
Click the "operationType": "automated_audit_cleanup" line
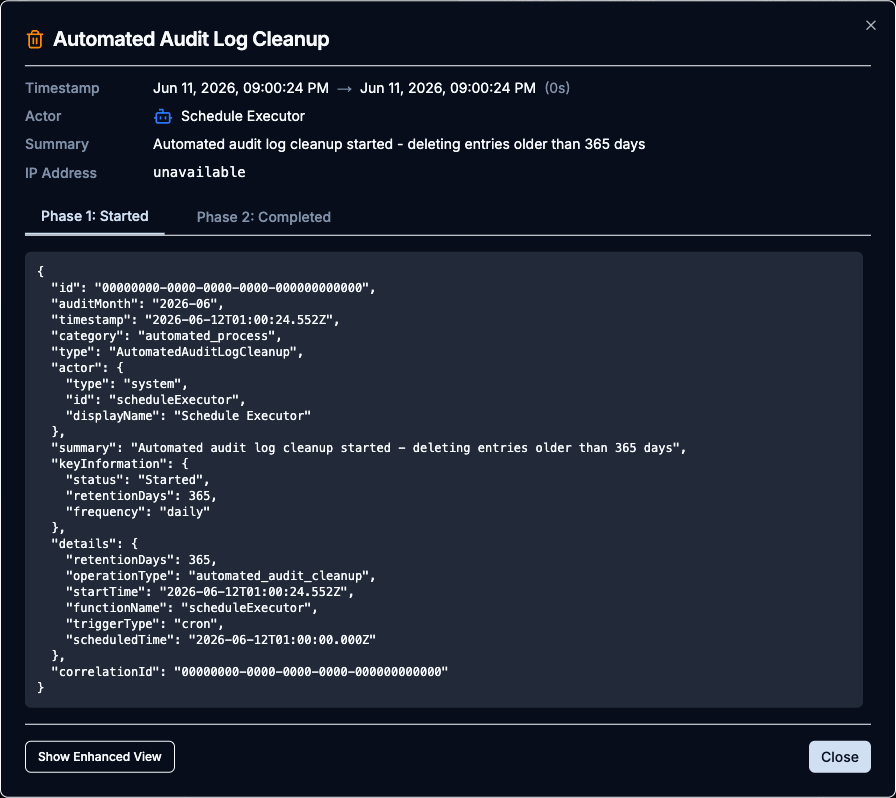[x=221, y=576]
